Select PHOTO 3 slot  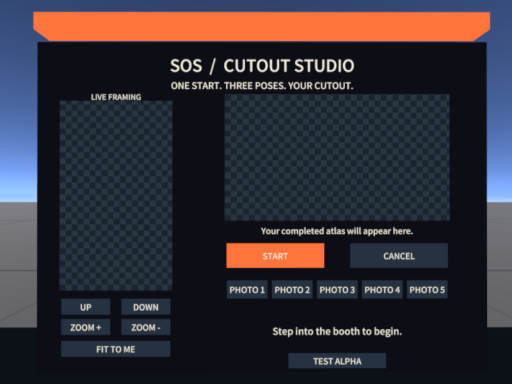tap(337, 290)
